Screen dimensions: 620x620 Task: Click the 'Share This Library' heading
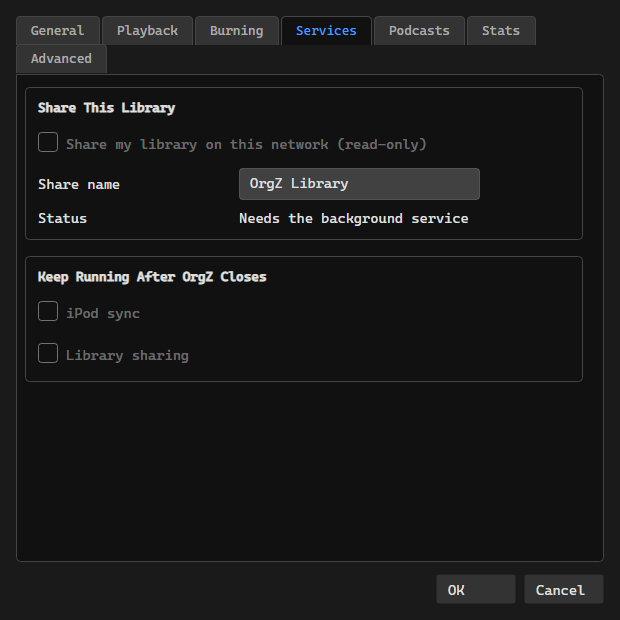click(x=106, y=108)
